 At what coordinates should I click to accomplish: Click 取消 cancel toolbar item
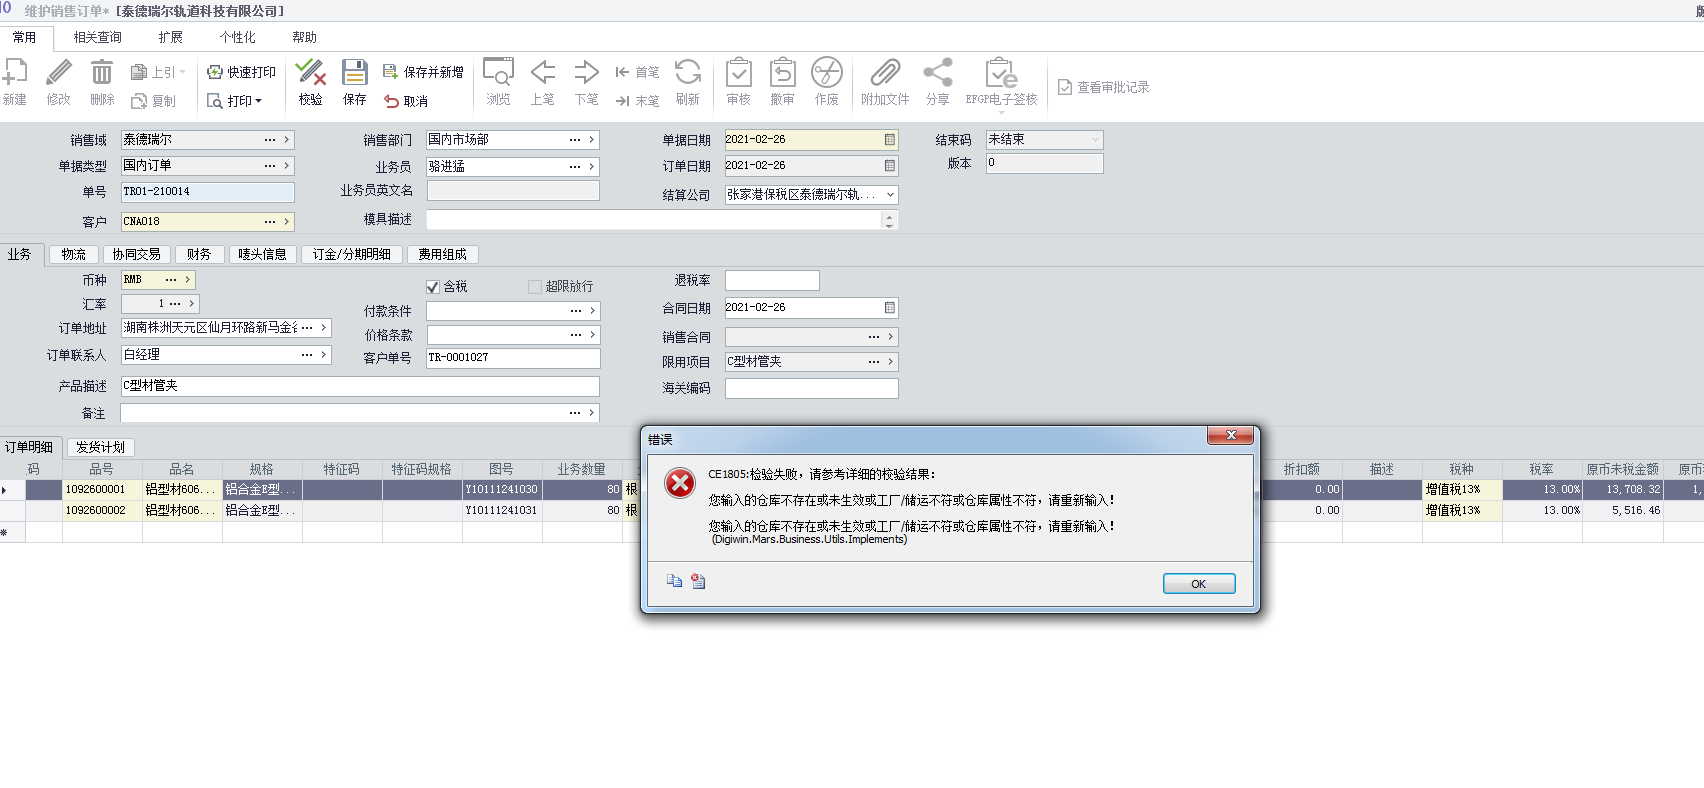coord(406,101)
